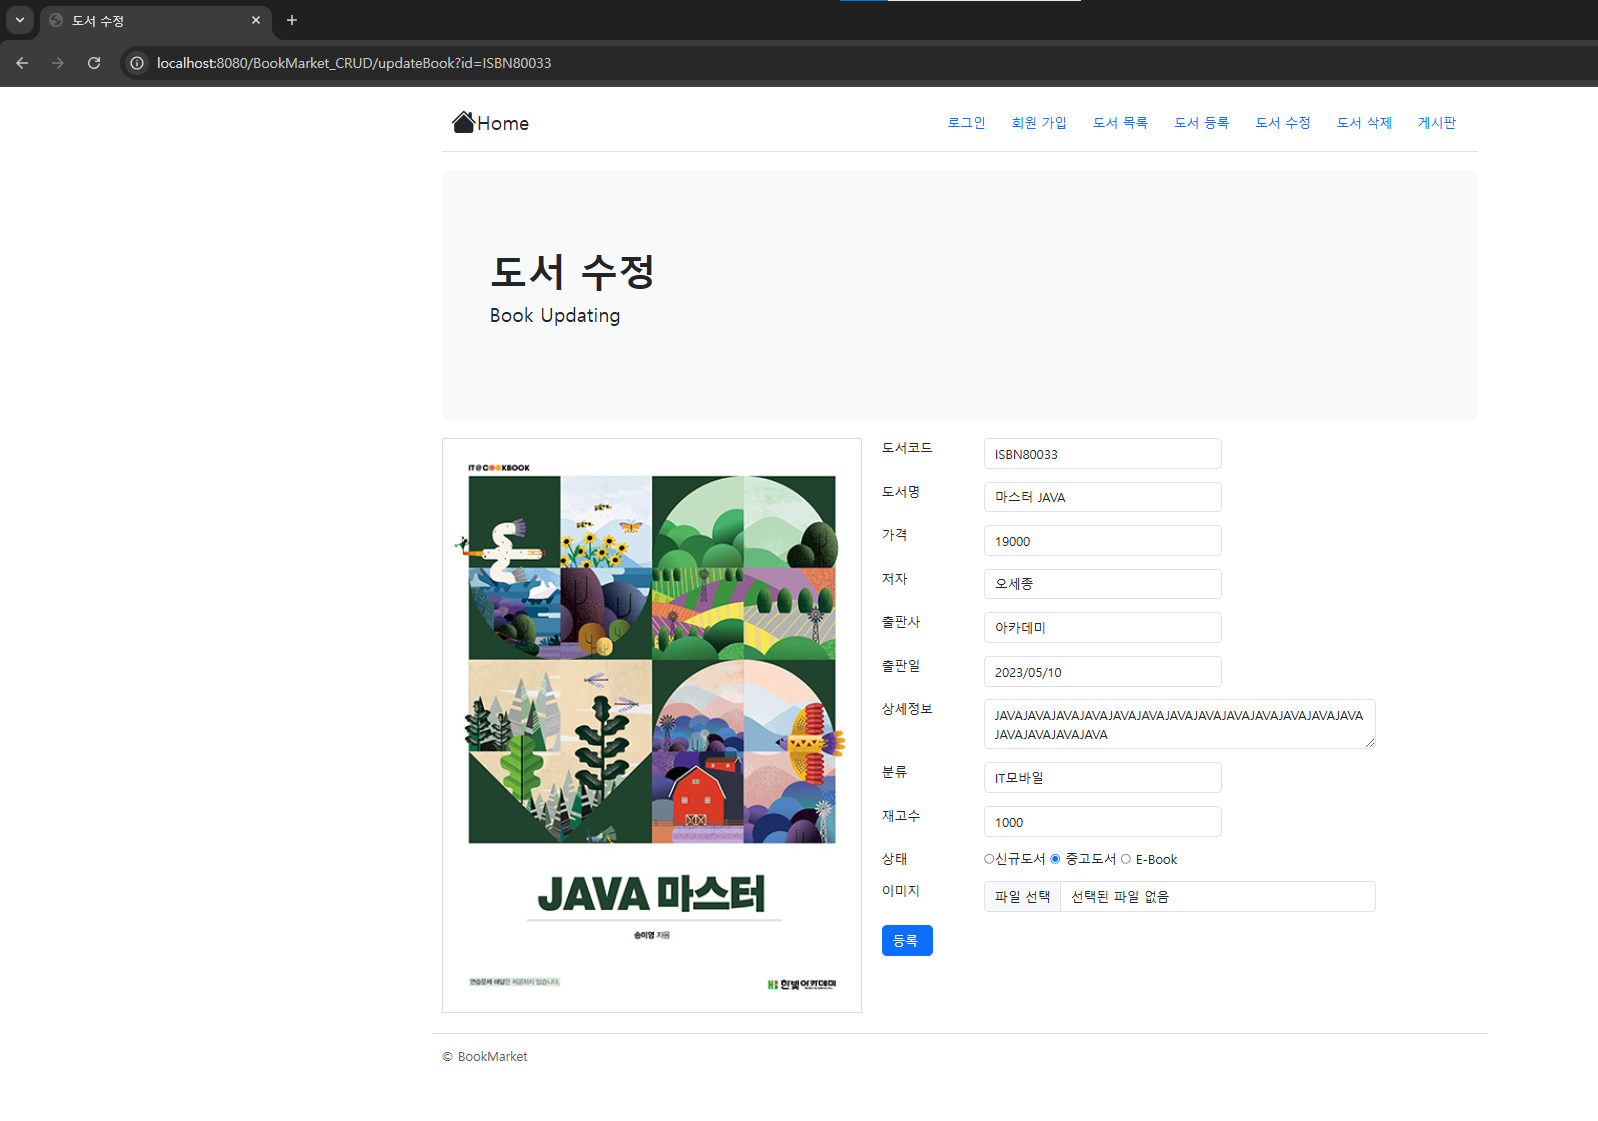Select the 중고도서 radio button
Image resolution: width=1598 pixels, height=1121 pixels.
pos(1055,859)
